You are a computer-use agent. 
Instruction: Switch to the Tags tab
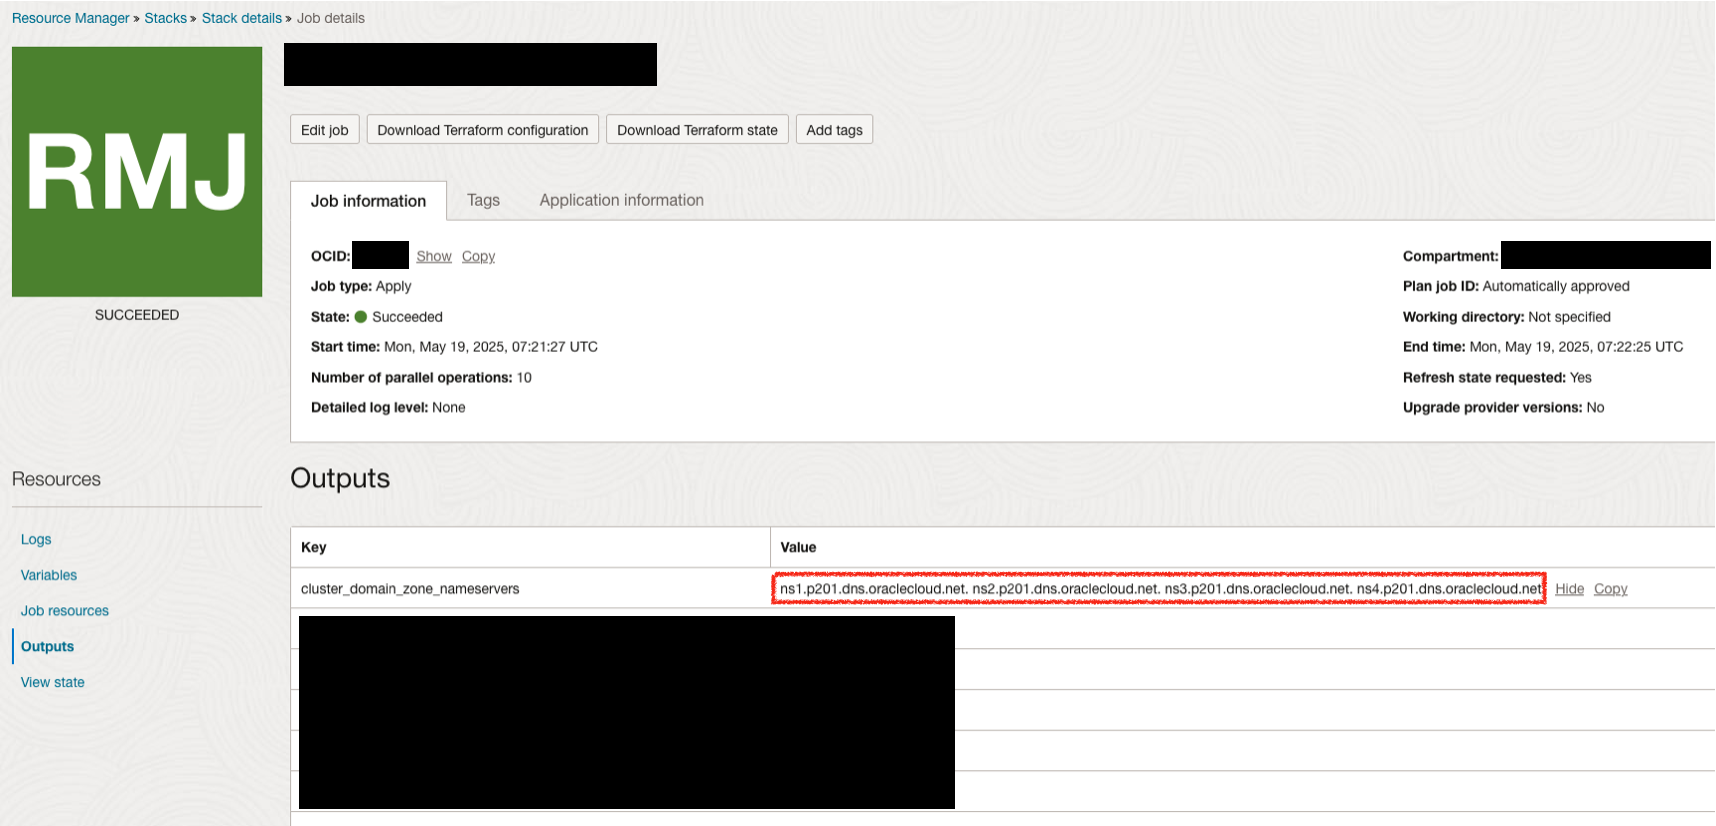coord(483,200)
